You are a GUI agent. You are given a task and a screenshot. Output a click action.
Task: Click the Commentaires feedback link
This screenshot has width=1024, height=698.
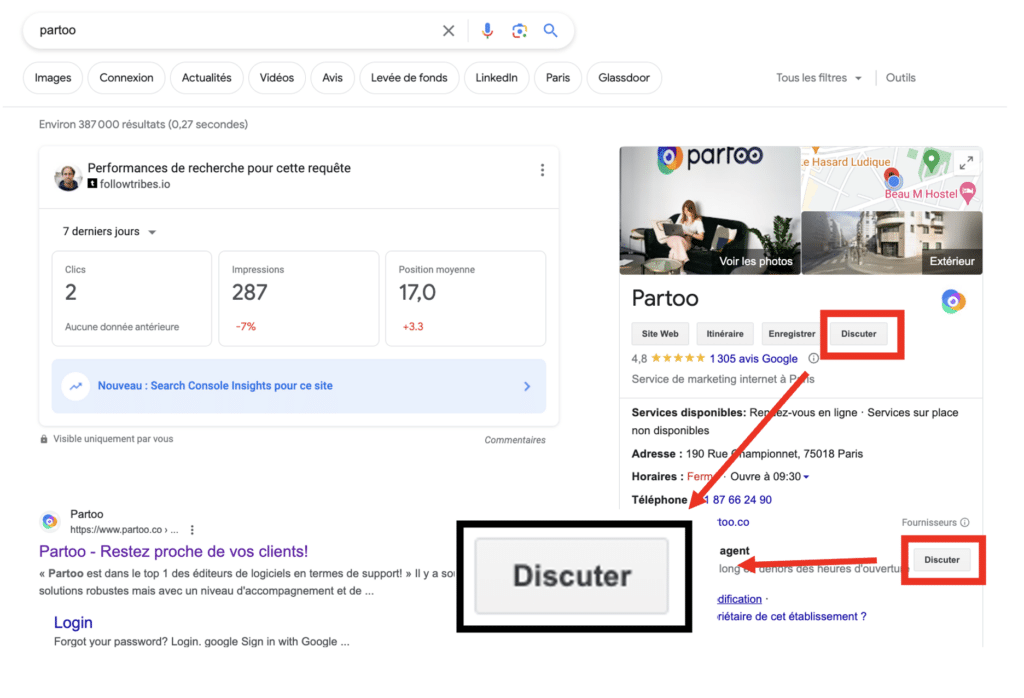515,440
